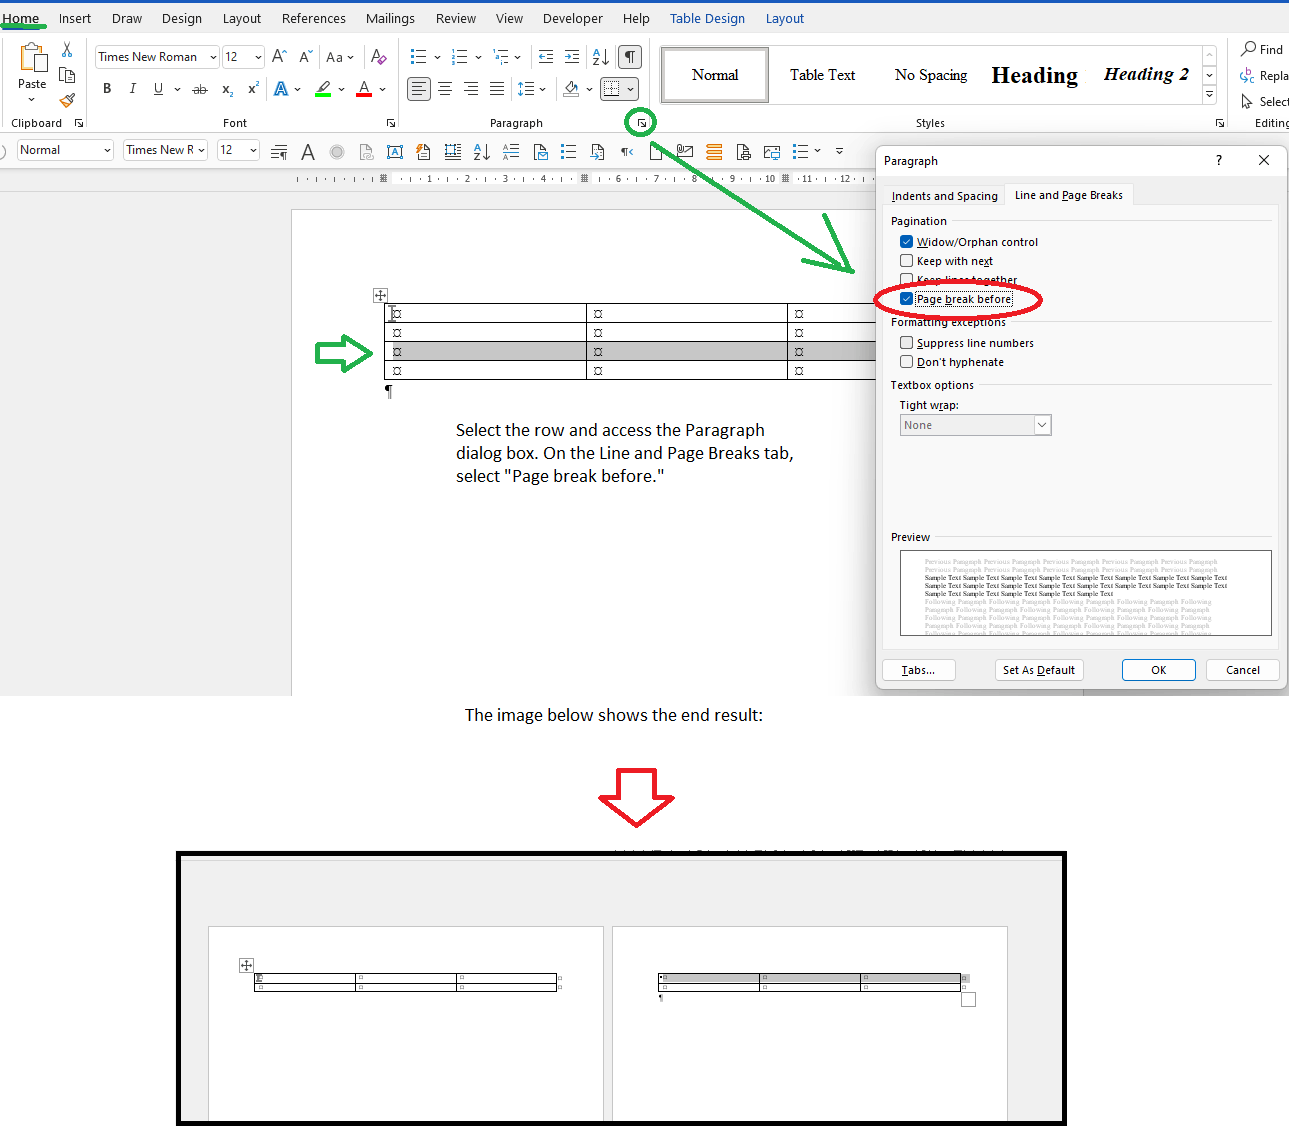This screenshot has height=1126, width=1289.
Task: Clear all formatting icon
Action: [378, 57]
